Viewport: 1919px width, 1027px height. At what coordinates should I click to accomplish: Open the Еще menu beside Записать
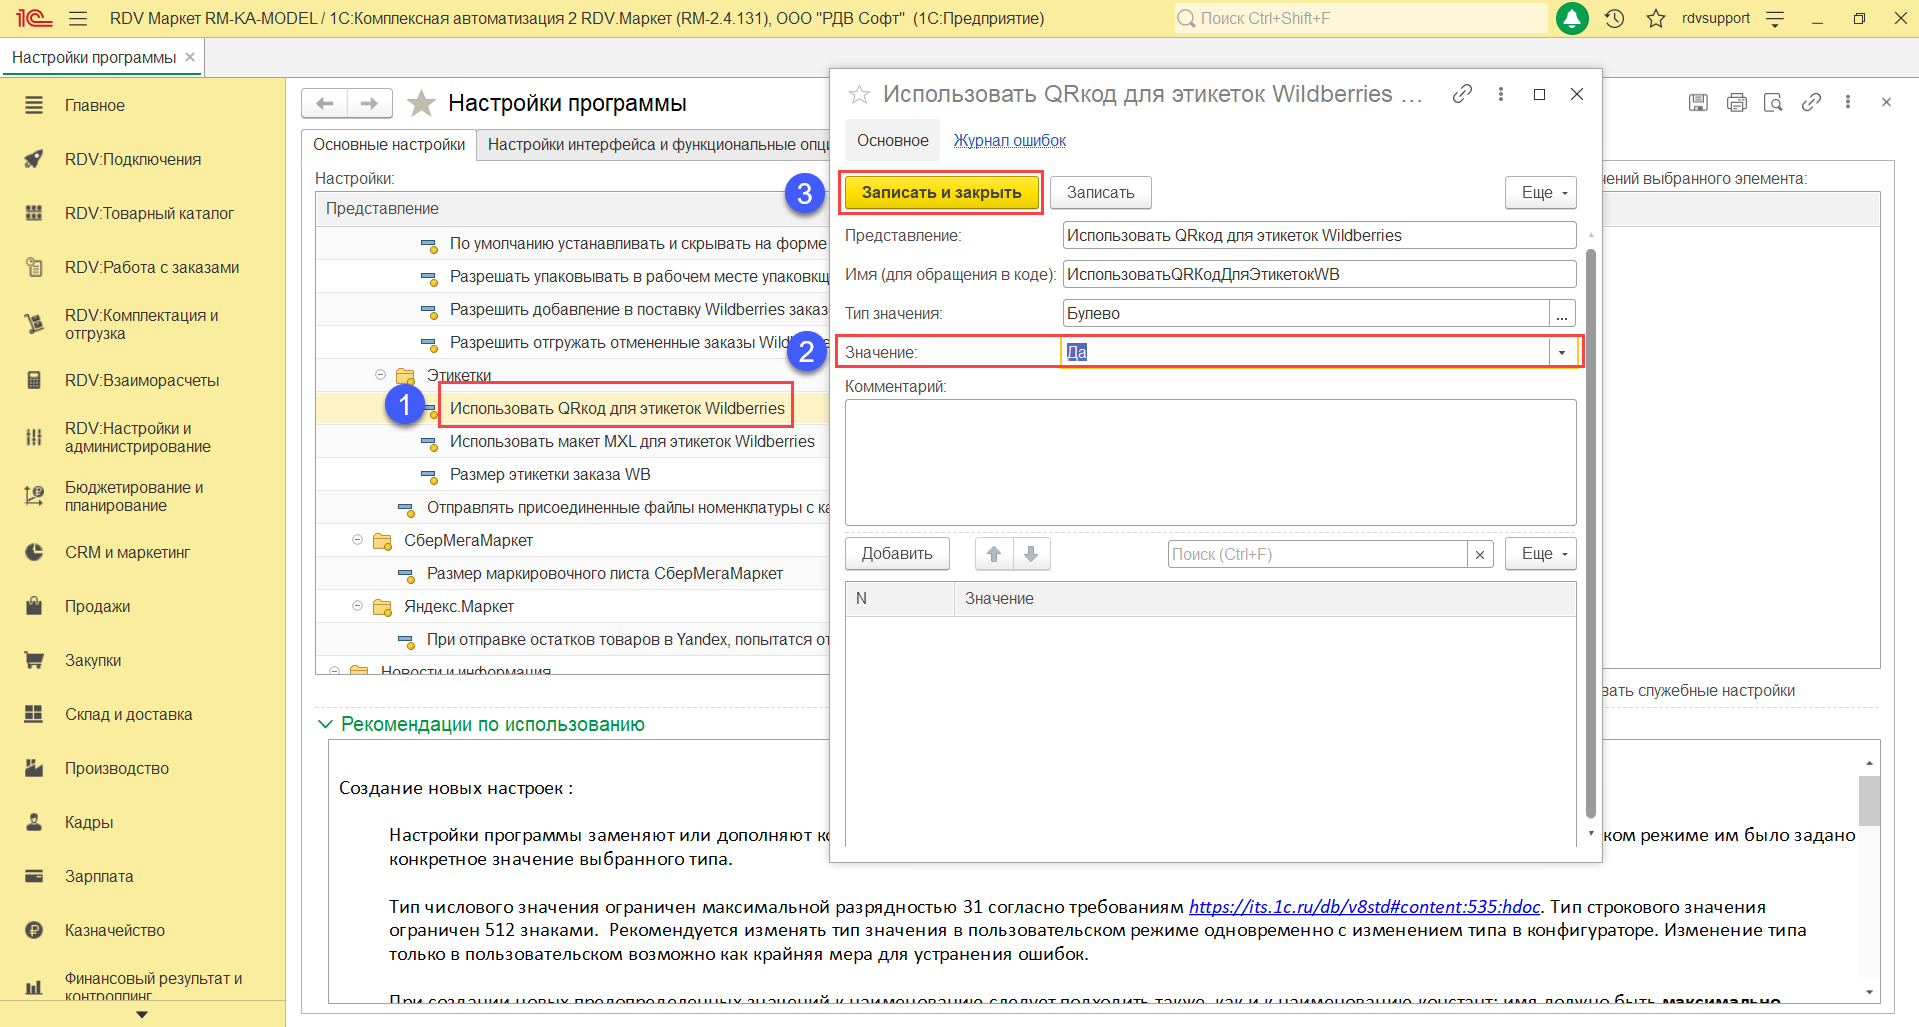pyautogui.click(x=1541, y=193)
